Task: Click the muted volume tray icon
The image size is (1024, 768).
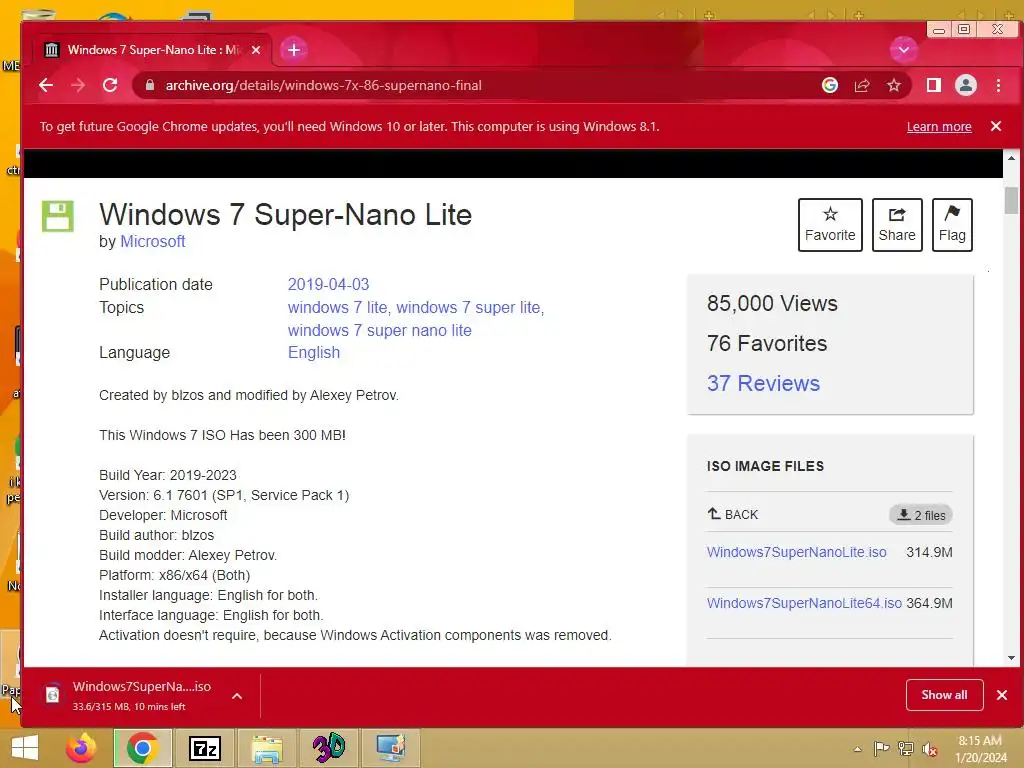Action: pyautogui.click(x=930, y=749)
